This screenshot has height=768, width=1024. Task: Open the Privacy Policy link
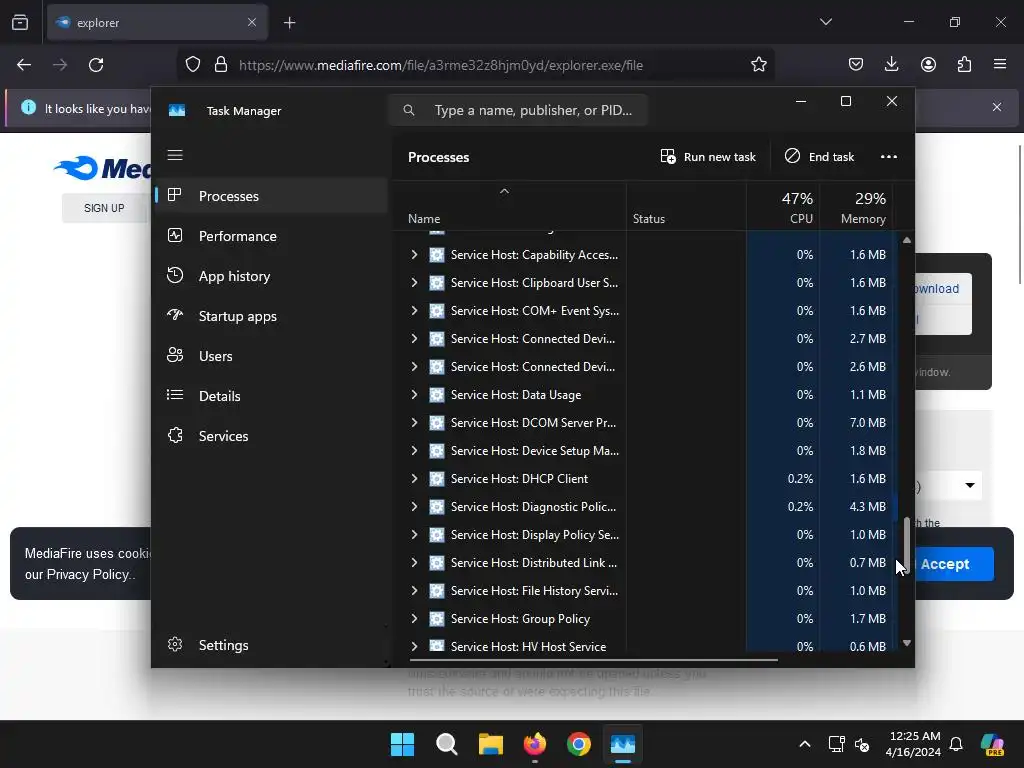point(88,575)
